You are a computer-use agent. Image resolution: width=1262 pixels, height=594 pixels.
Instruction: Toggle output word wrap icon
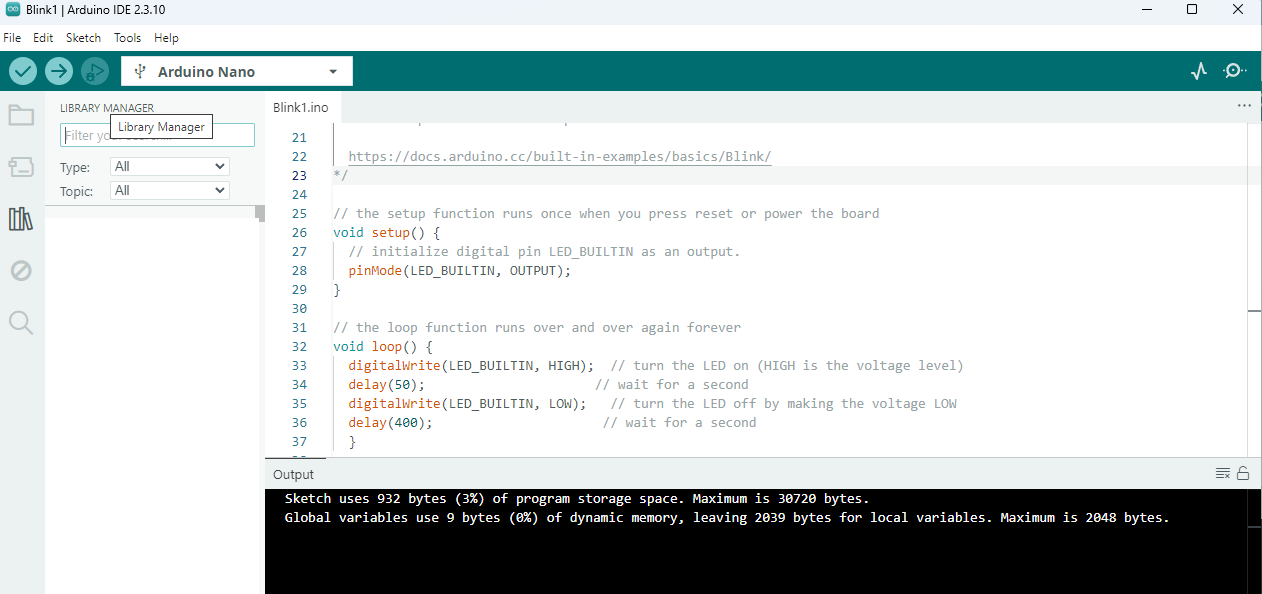(1222, 474)
